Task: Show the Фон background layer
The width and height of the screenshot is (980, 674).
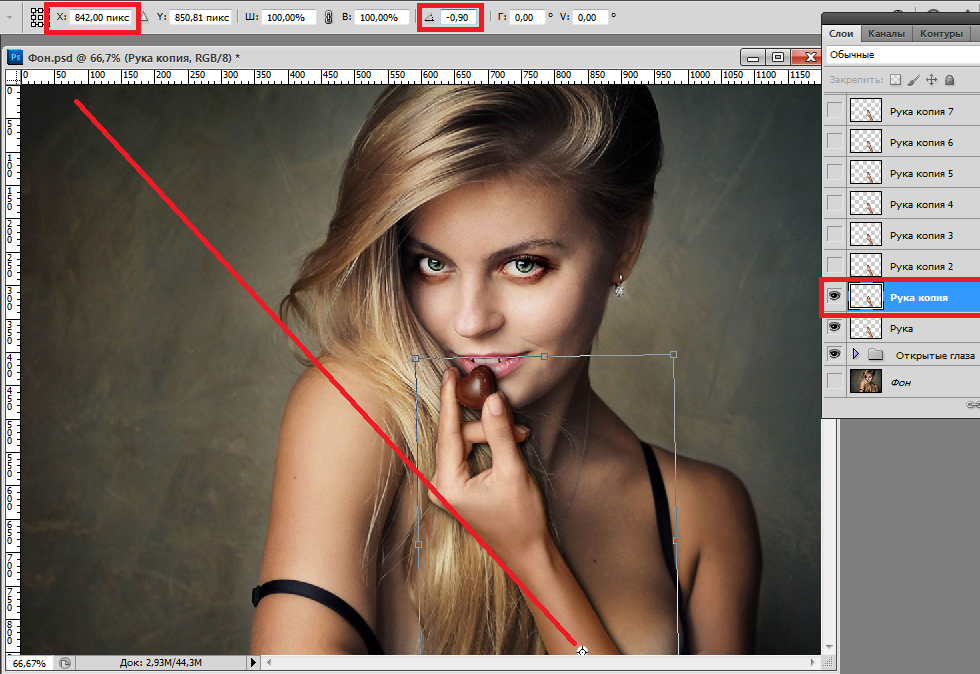Action: 834,381
